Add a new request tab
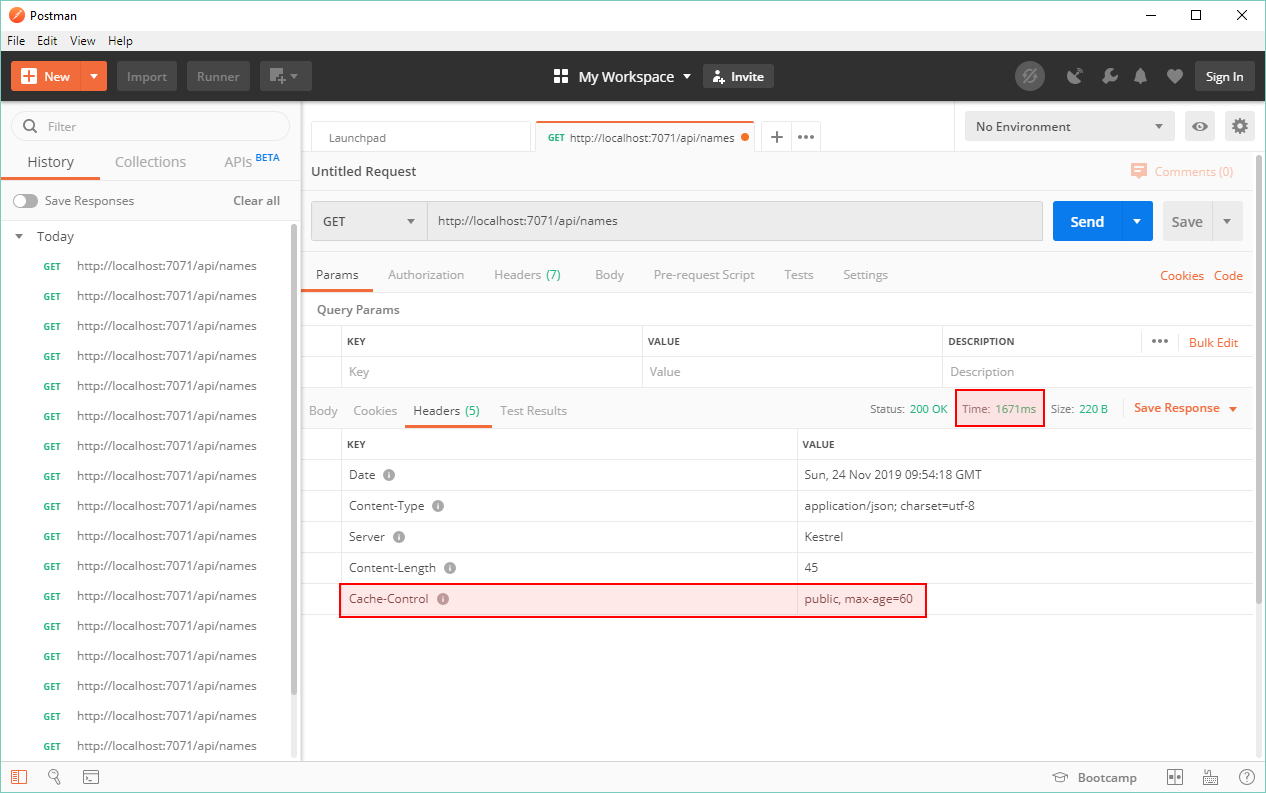This screenshot has height=793, width=1266. click(776, 137)
